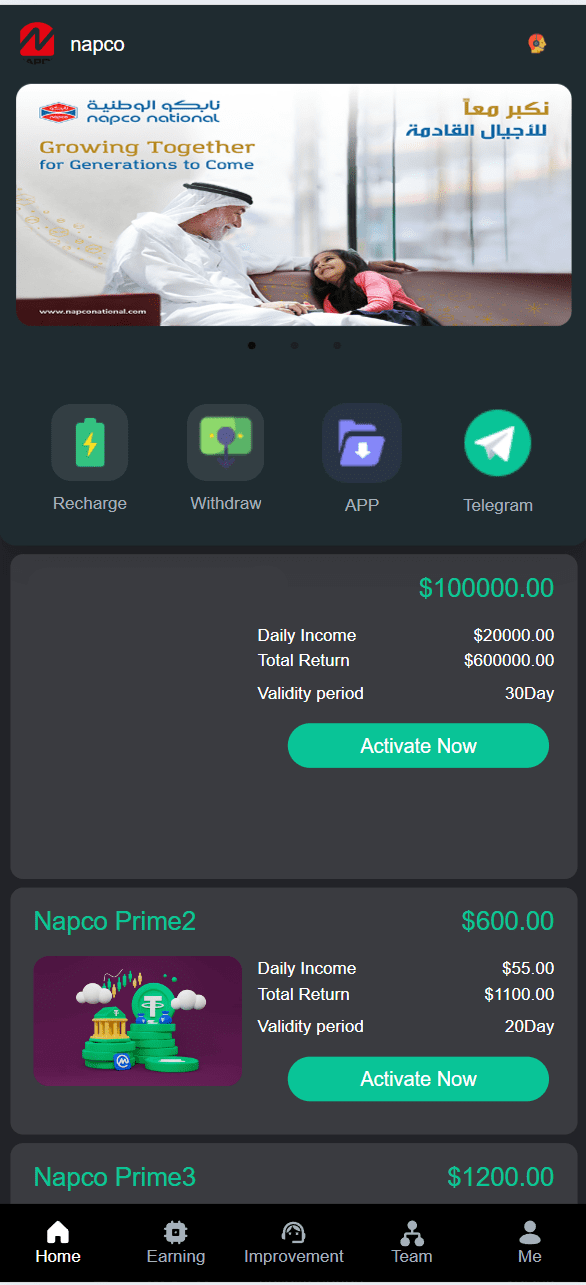
Task: Activate the $100000.00 plan
Action: point(418,746)
